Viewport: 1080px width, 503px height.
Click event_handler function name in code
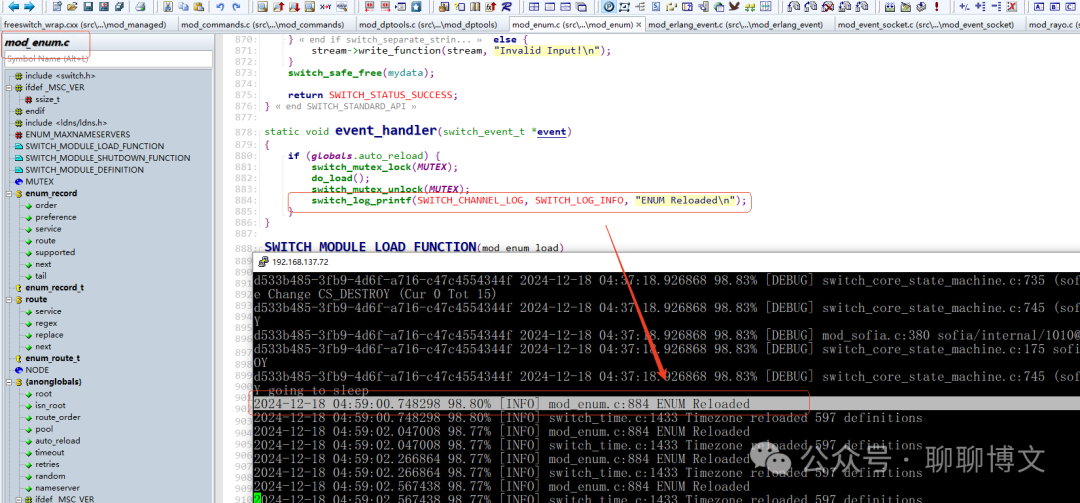386,130
